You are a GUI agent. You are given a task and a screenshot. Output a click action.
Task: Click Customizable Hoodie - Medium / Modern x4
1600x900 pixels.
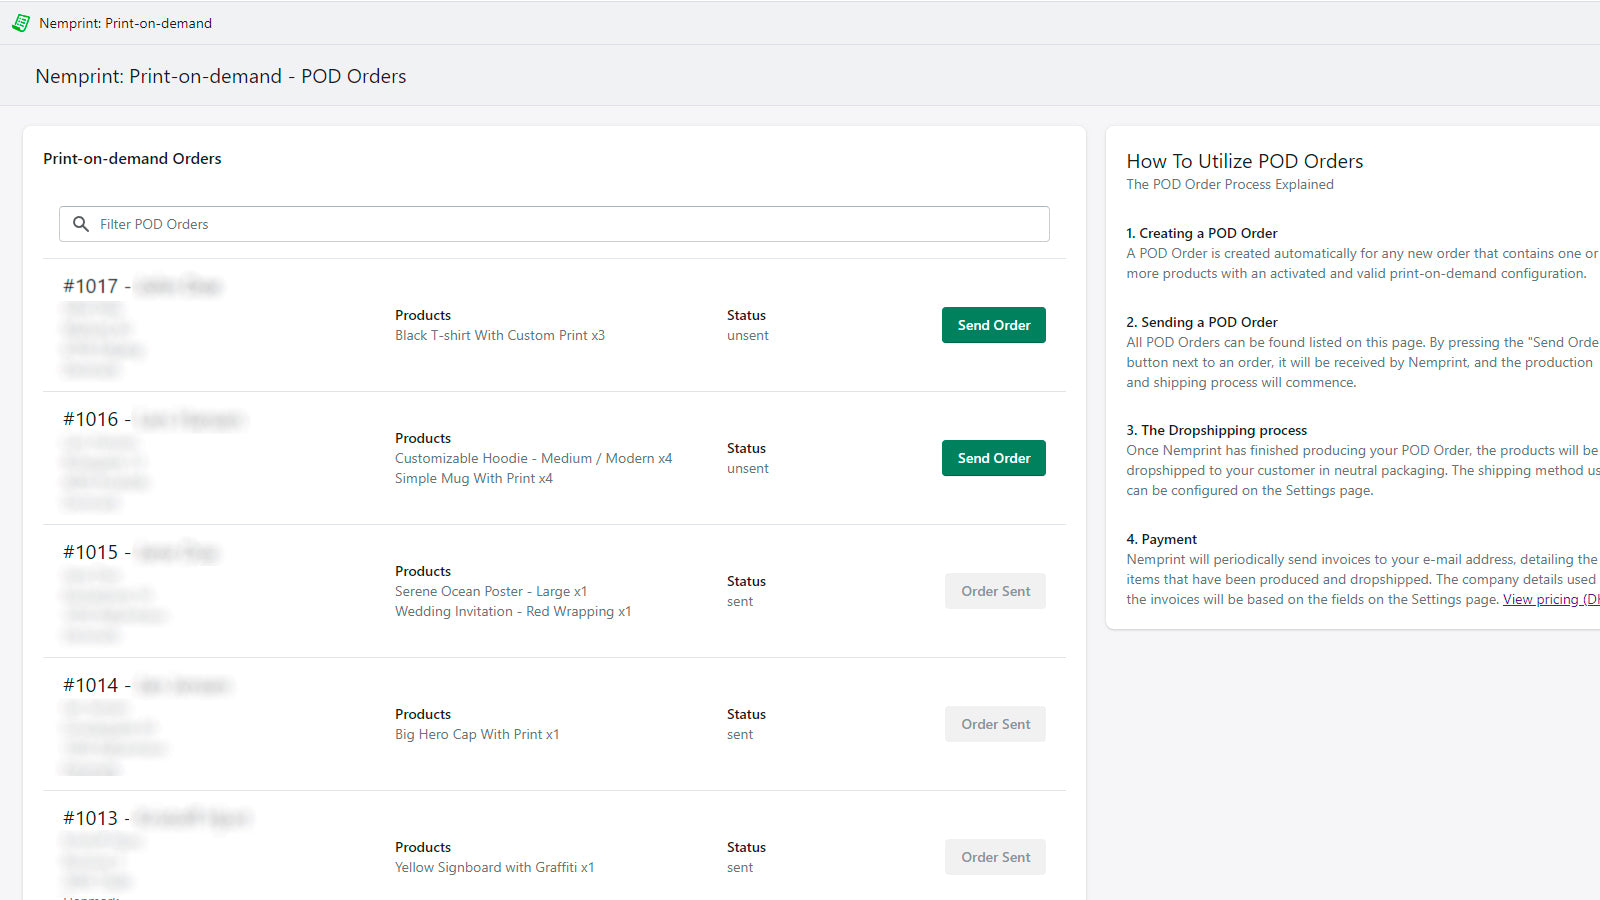(534, 458)
